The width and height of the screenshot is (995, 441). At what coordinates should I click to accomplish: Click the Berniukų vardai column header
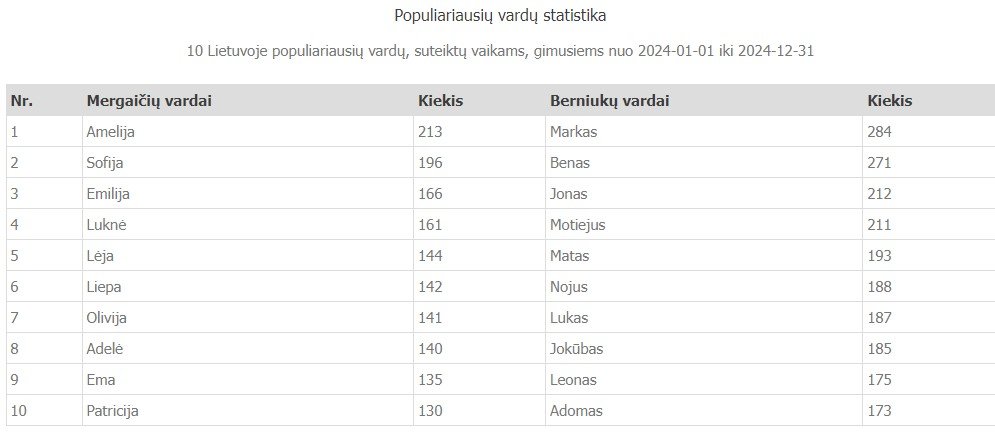(609, 101)
